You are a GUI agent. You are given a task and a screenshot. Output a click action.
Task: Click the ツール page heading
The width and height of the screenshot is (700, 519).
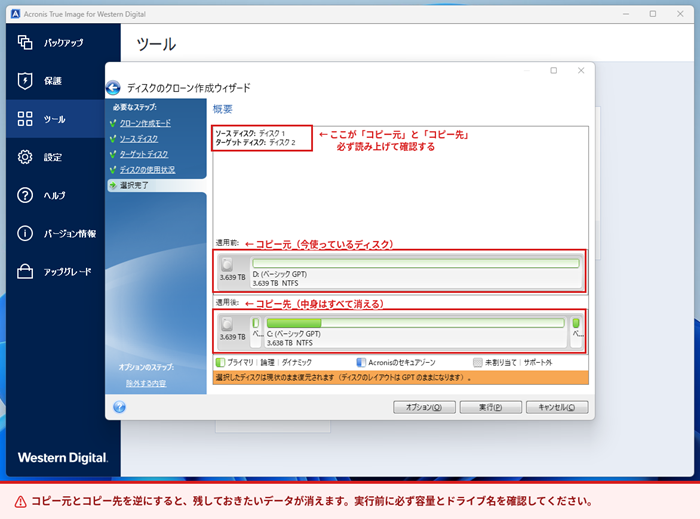pyautogui.click(x=156, y=44)
